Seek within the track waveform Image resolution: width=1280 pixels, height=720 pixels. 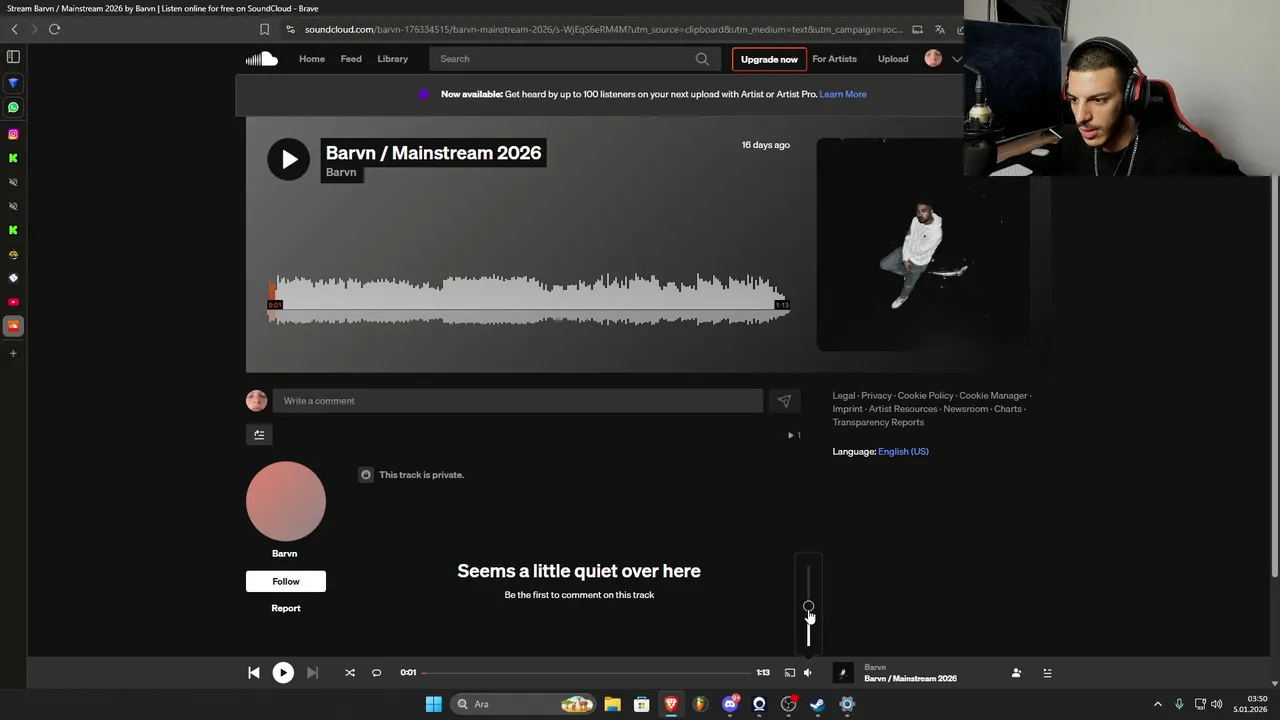click(x=528, y=300)
